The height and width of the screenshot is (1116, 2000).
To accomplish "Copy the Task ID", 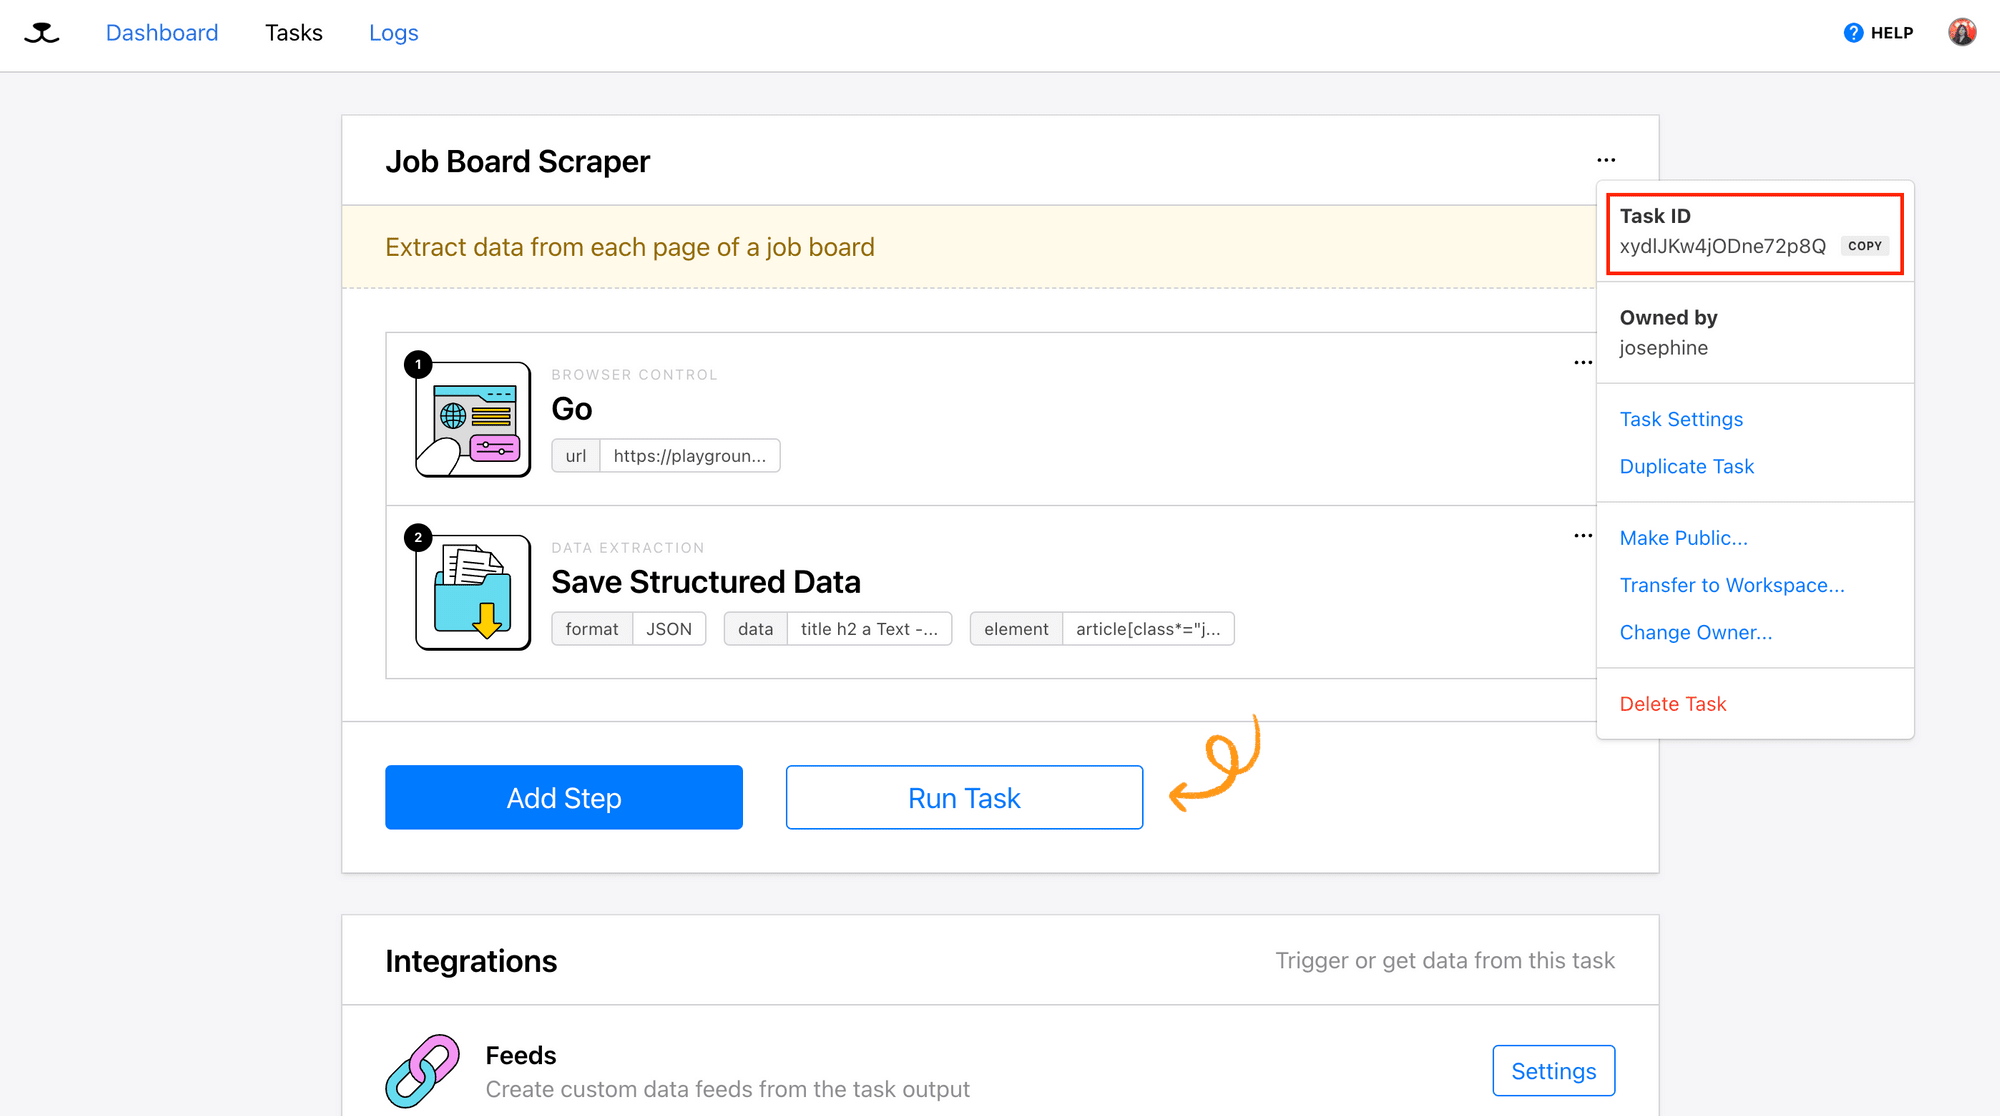I will pyautogui.click(x=1864, y=246).
